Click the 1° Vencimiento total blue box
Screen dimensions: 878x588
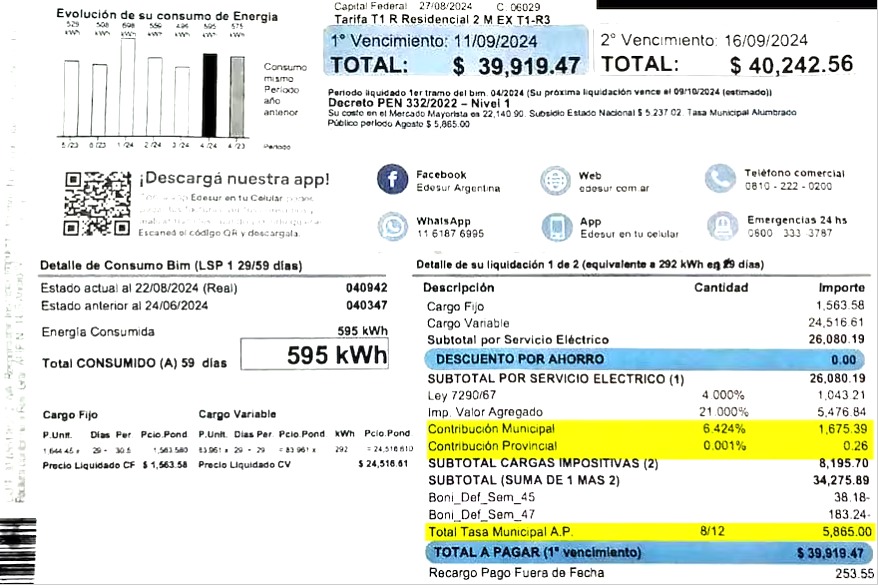click(x=455, y=54)
